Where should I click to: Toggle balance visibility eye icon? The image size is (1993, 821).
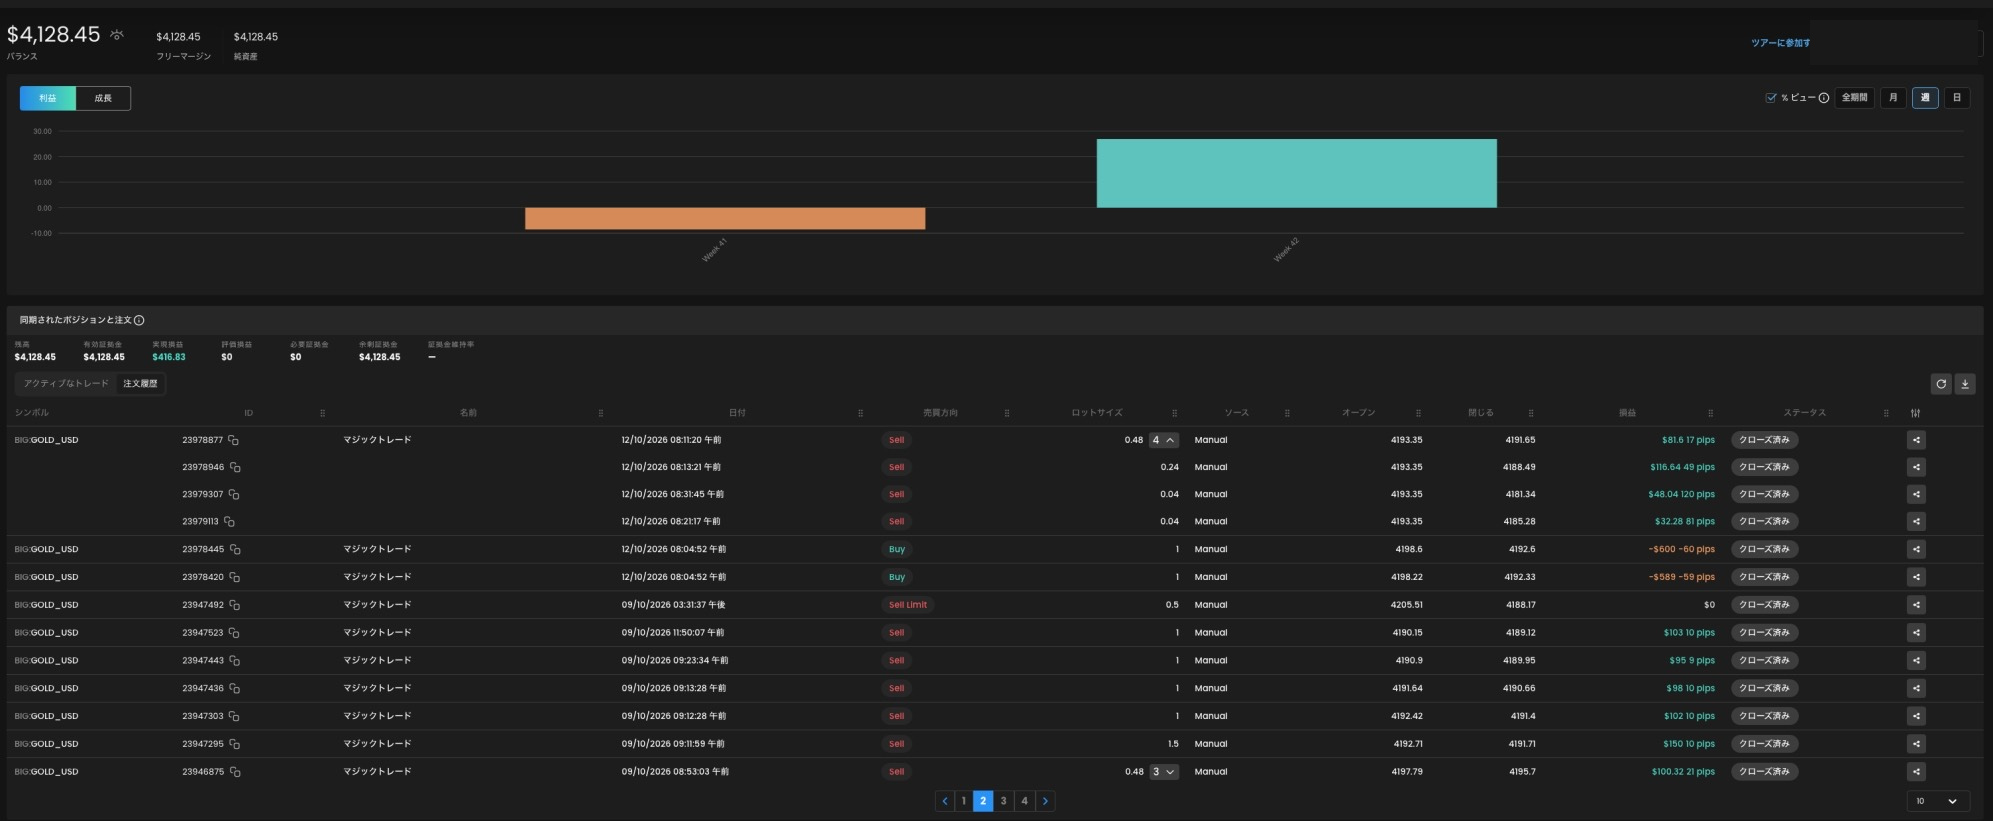(117, 35)
